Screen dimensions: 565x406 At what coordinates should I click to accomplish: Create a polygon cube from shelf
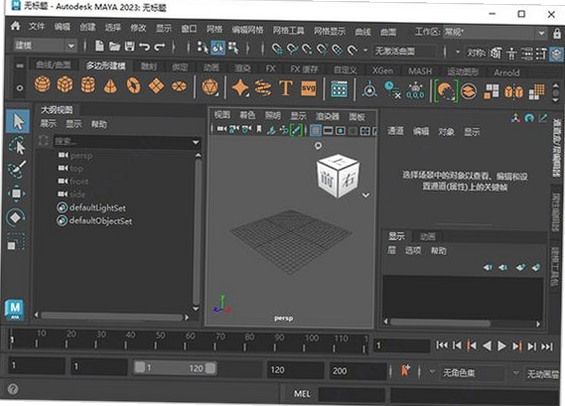[65, 85]
